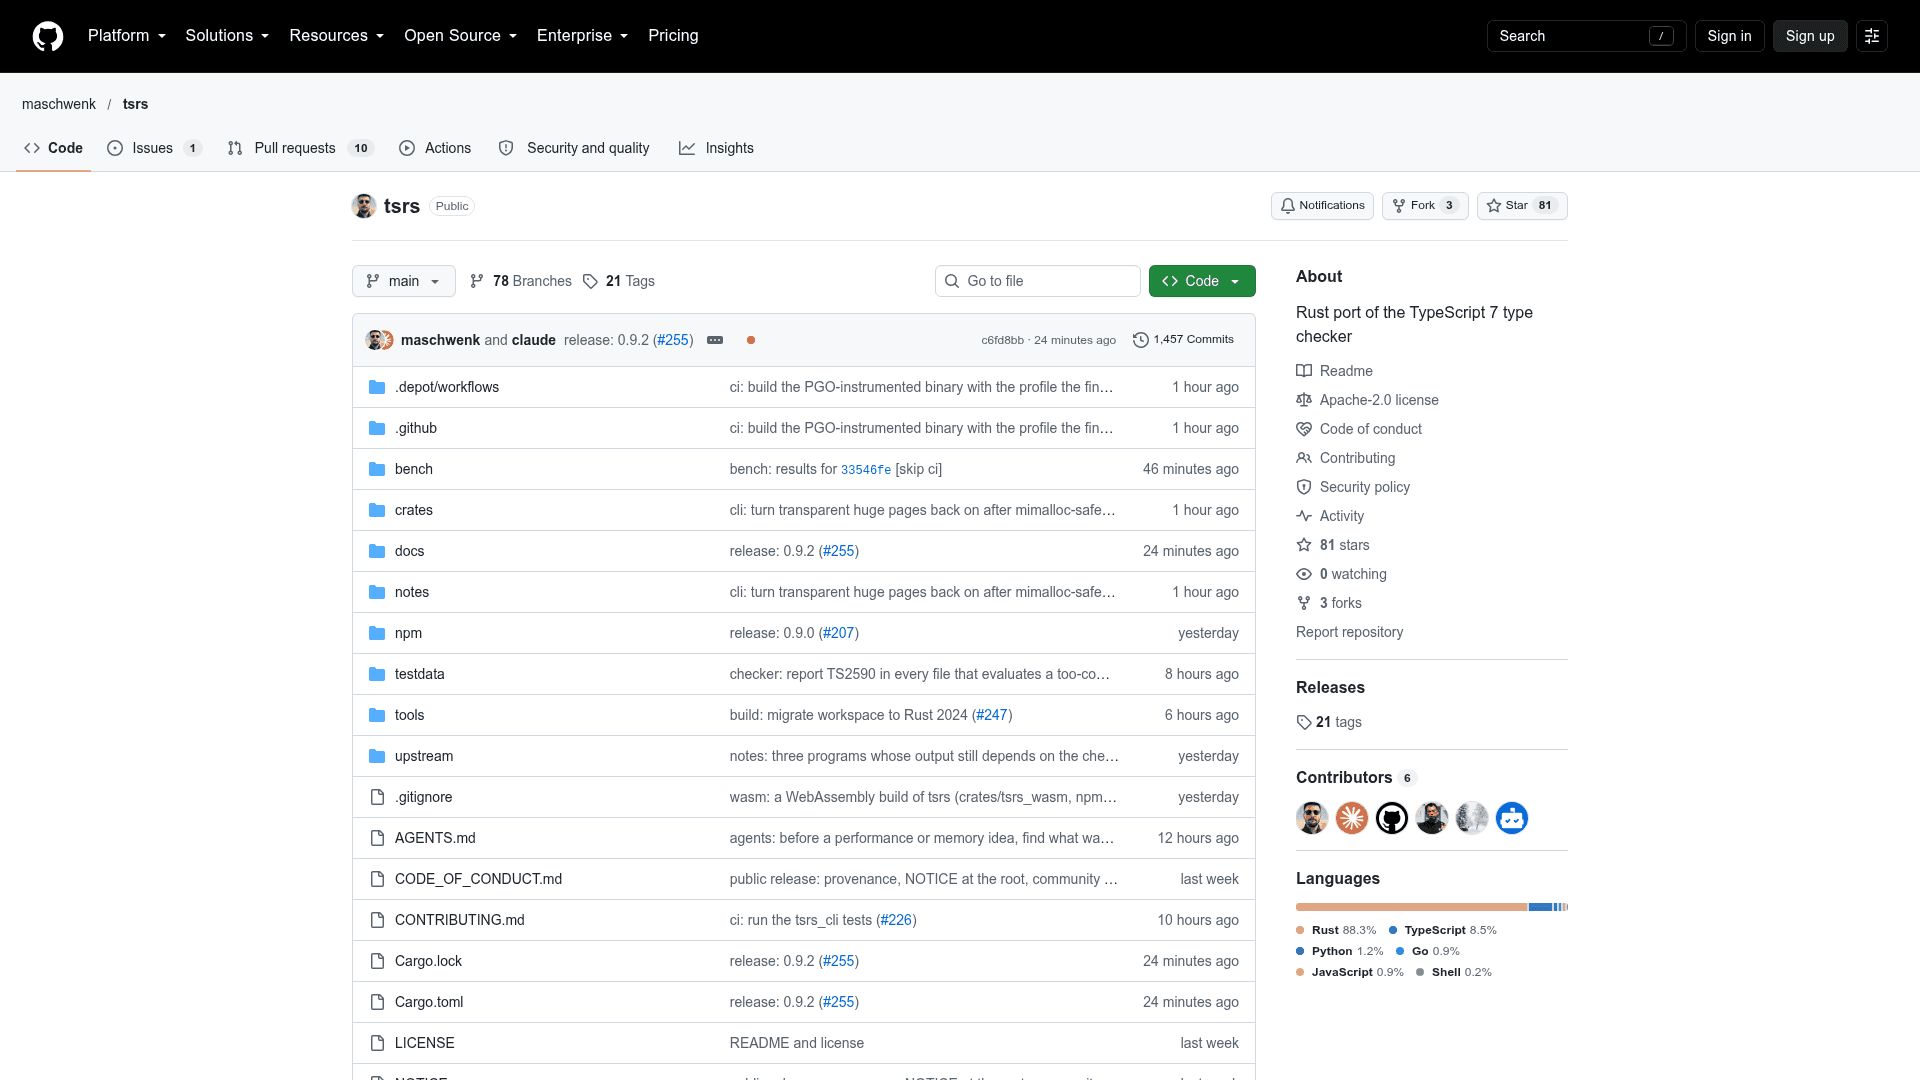Expand the main branch dropdown
Screen dimensions: 1920x1080
404,281
